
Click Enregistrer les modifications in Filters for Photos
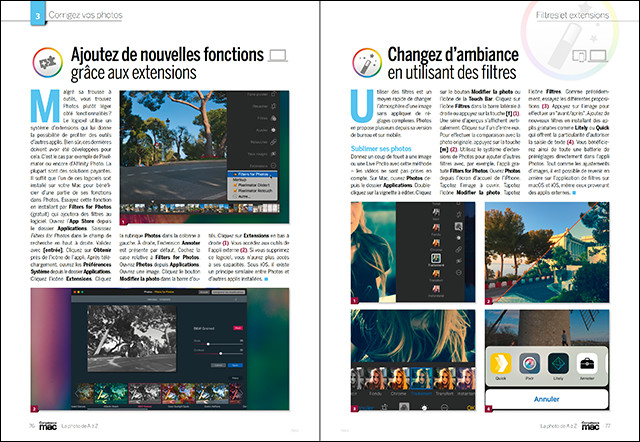[x=228, y=292]
